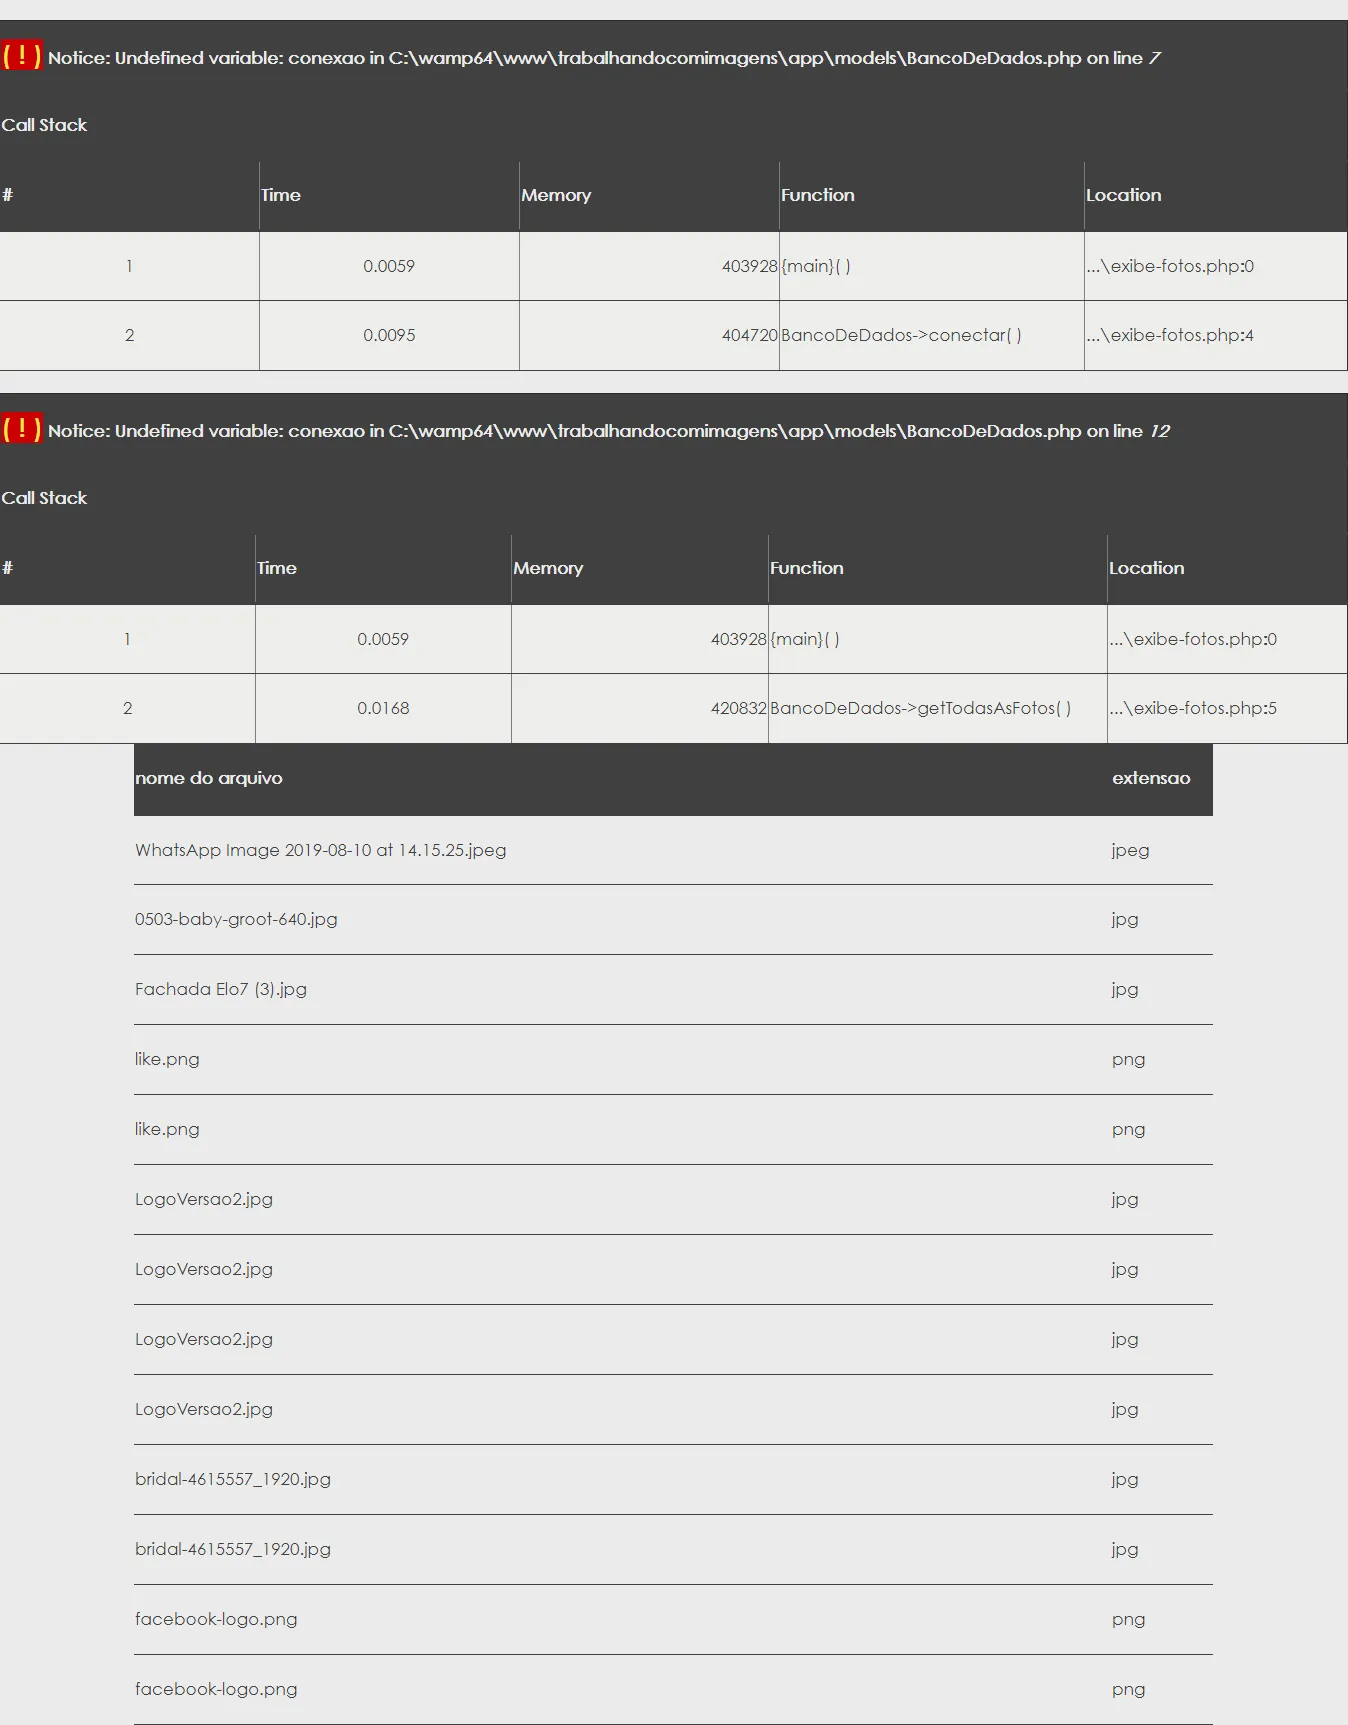Viewport: 1348px width, 1725px height.
Task: Click the 0503-baby-groot-640.jpg file entry
Action: tap(236, 919)
